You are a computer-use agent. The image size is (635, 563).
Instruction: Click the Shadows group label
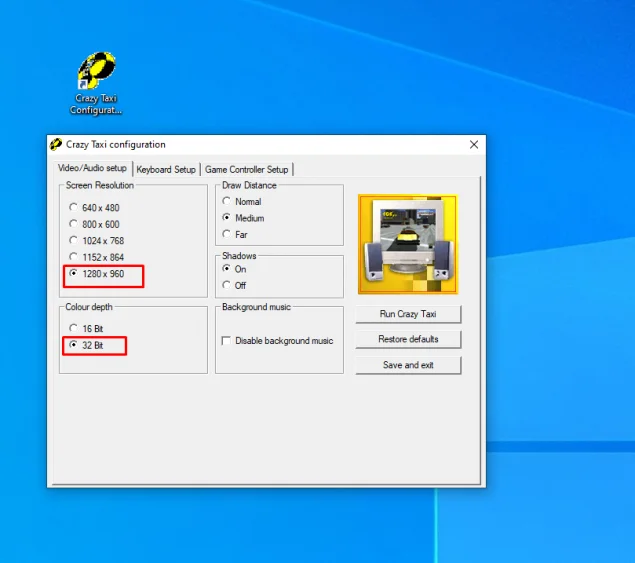(x=239, y=256)
